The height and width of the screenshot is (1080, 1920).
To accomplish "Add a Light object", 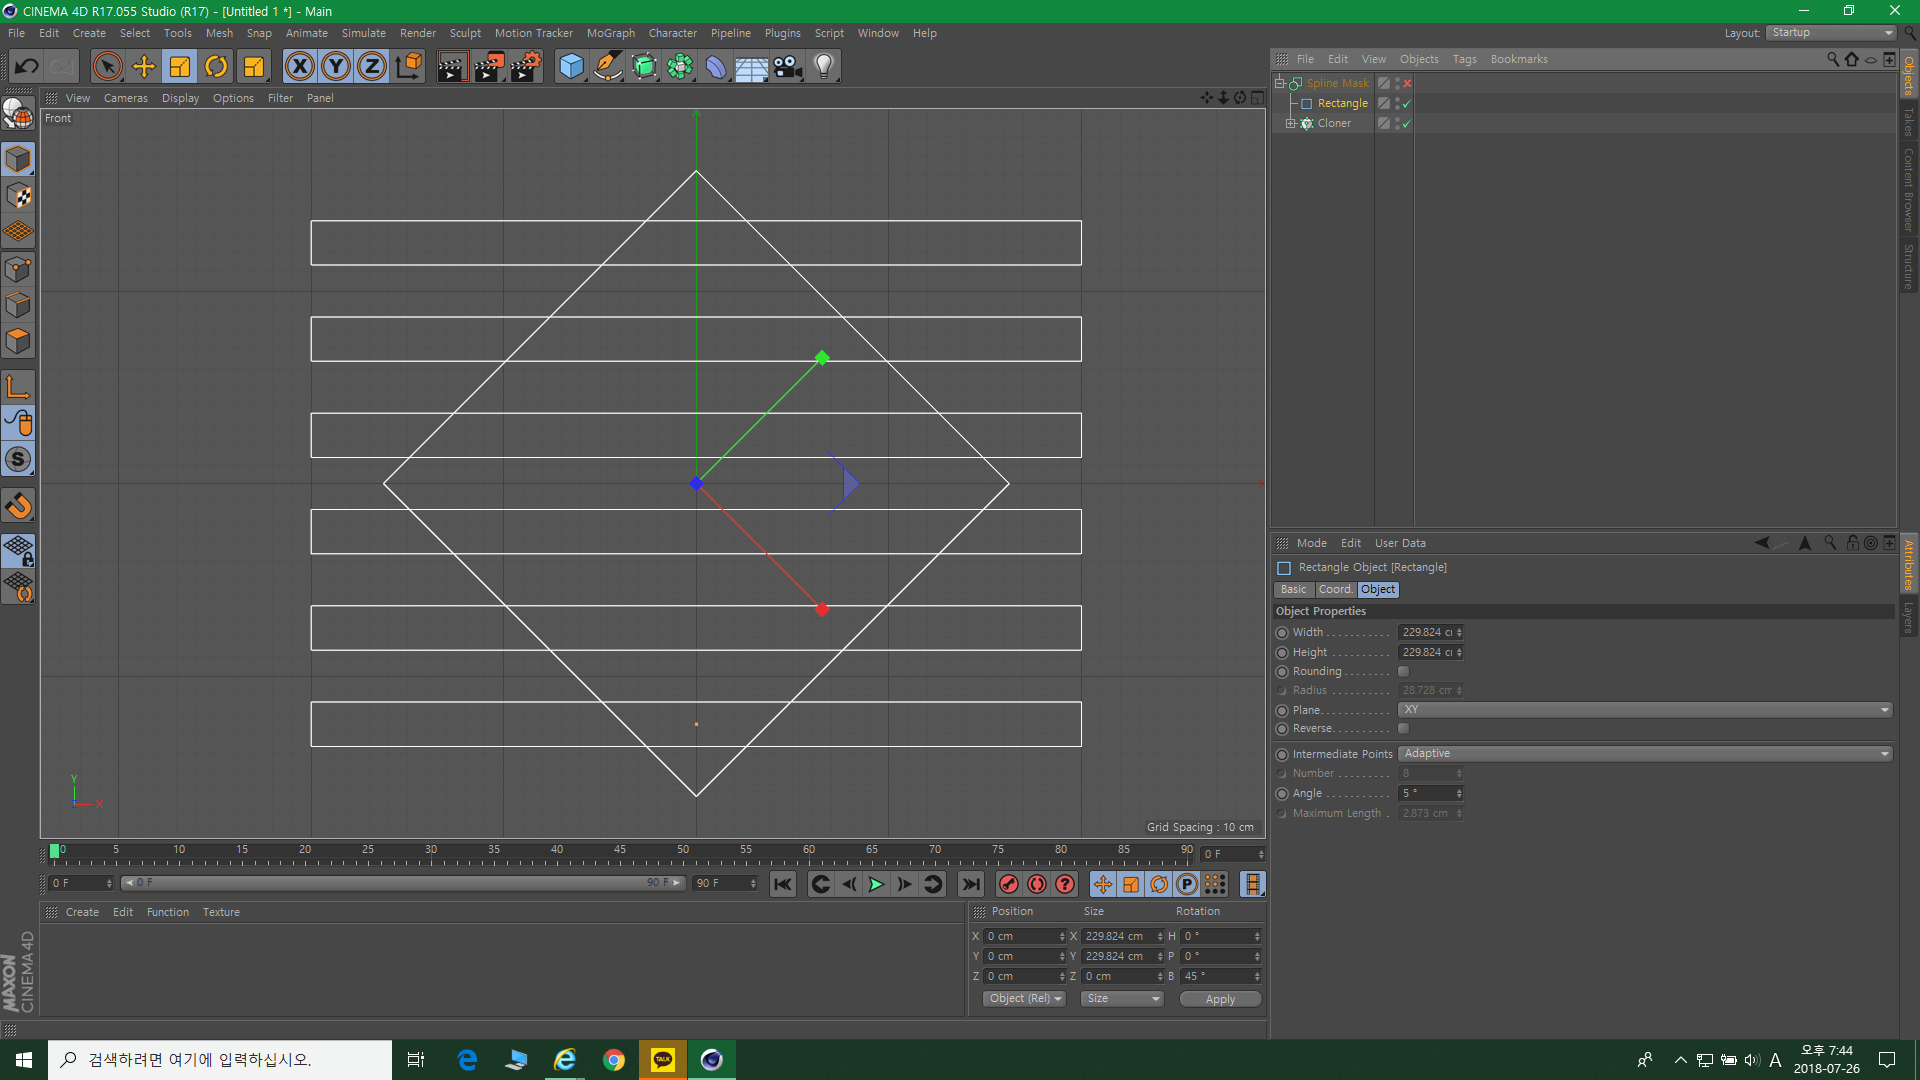I will click(x=824, y=67).
